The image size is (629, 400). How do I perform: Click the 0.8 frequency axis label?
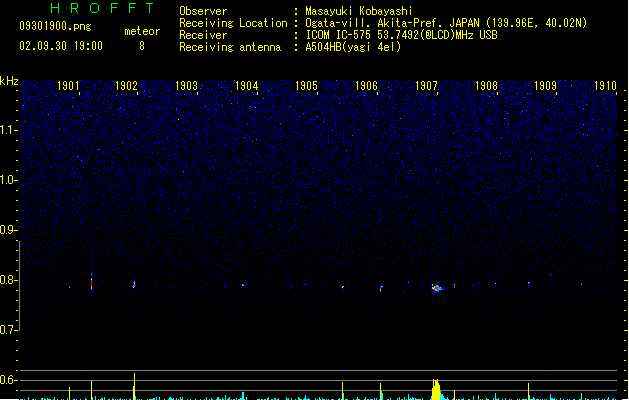pyautogui.click(x=8, y=280)
